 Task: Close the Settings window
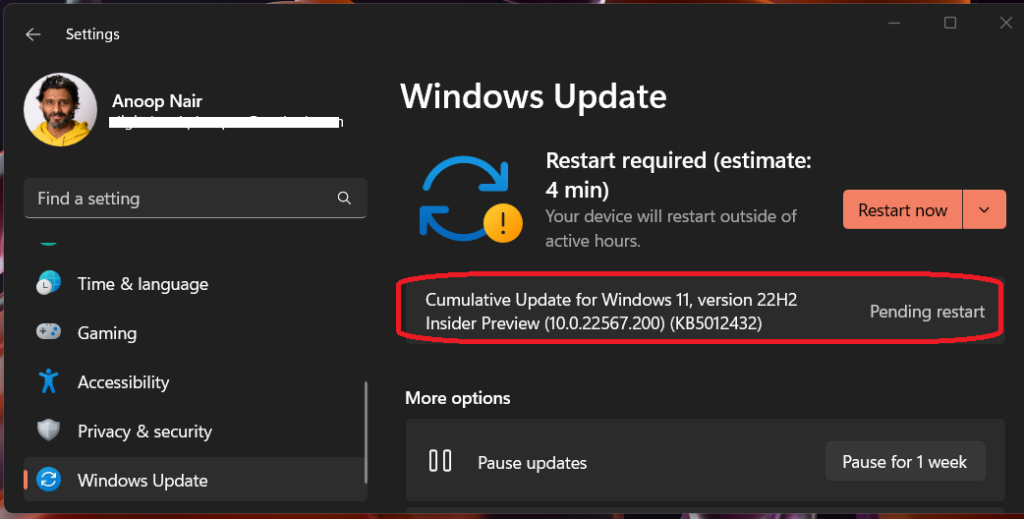point(1006,24)
